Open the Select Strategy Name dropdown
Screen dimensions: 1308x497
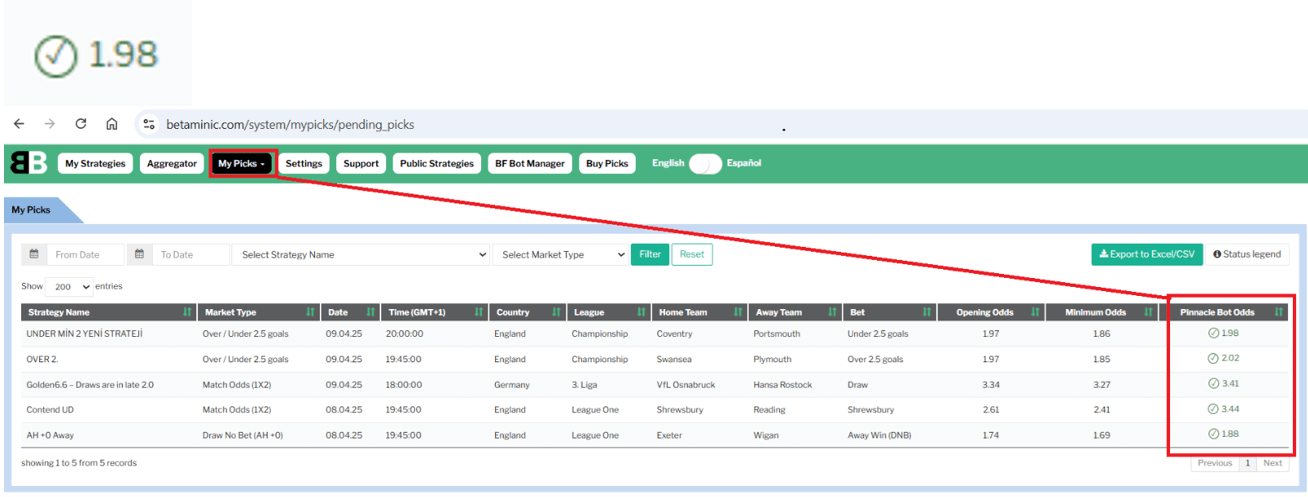[x=361, y=255]
